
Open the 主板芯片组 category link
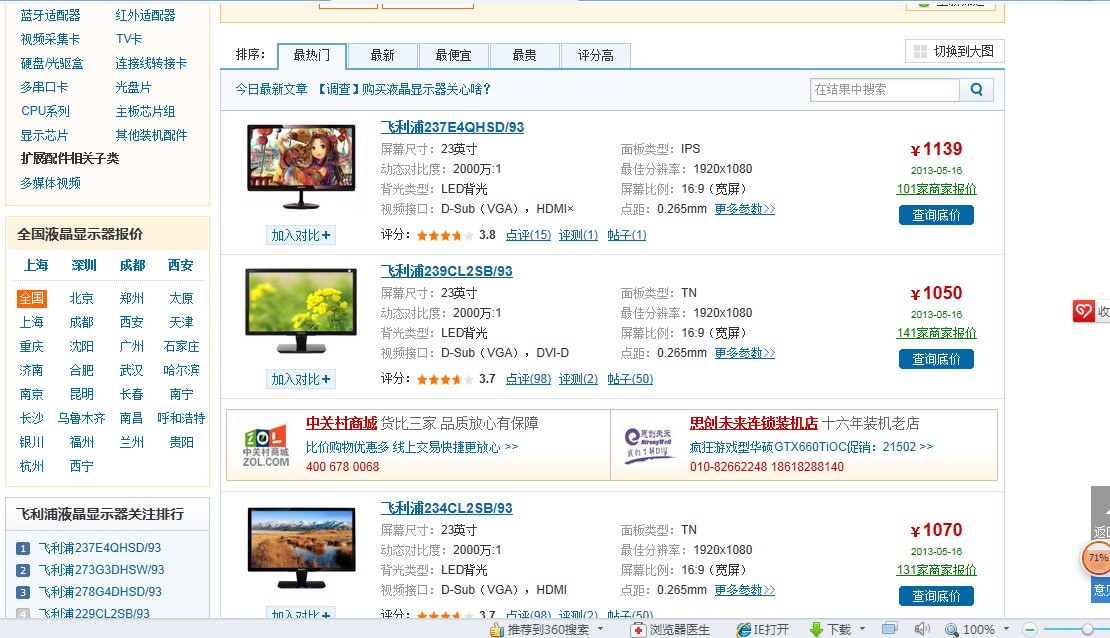coord(145,111)
